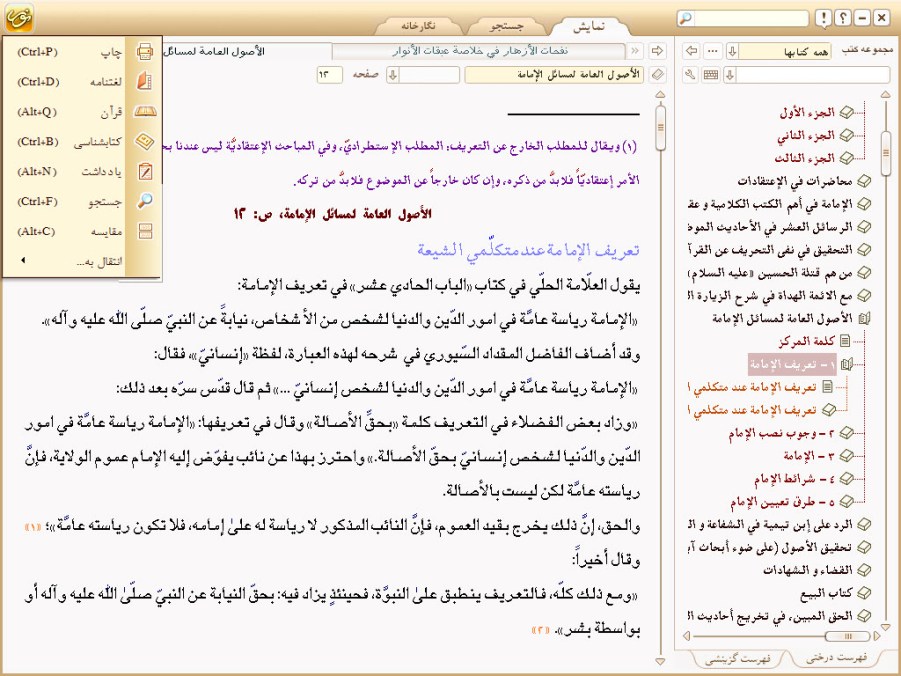Click the side panel filter text field
The width and height of the screenshot is (901, 676).
813,75
